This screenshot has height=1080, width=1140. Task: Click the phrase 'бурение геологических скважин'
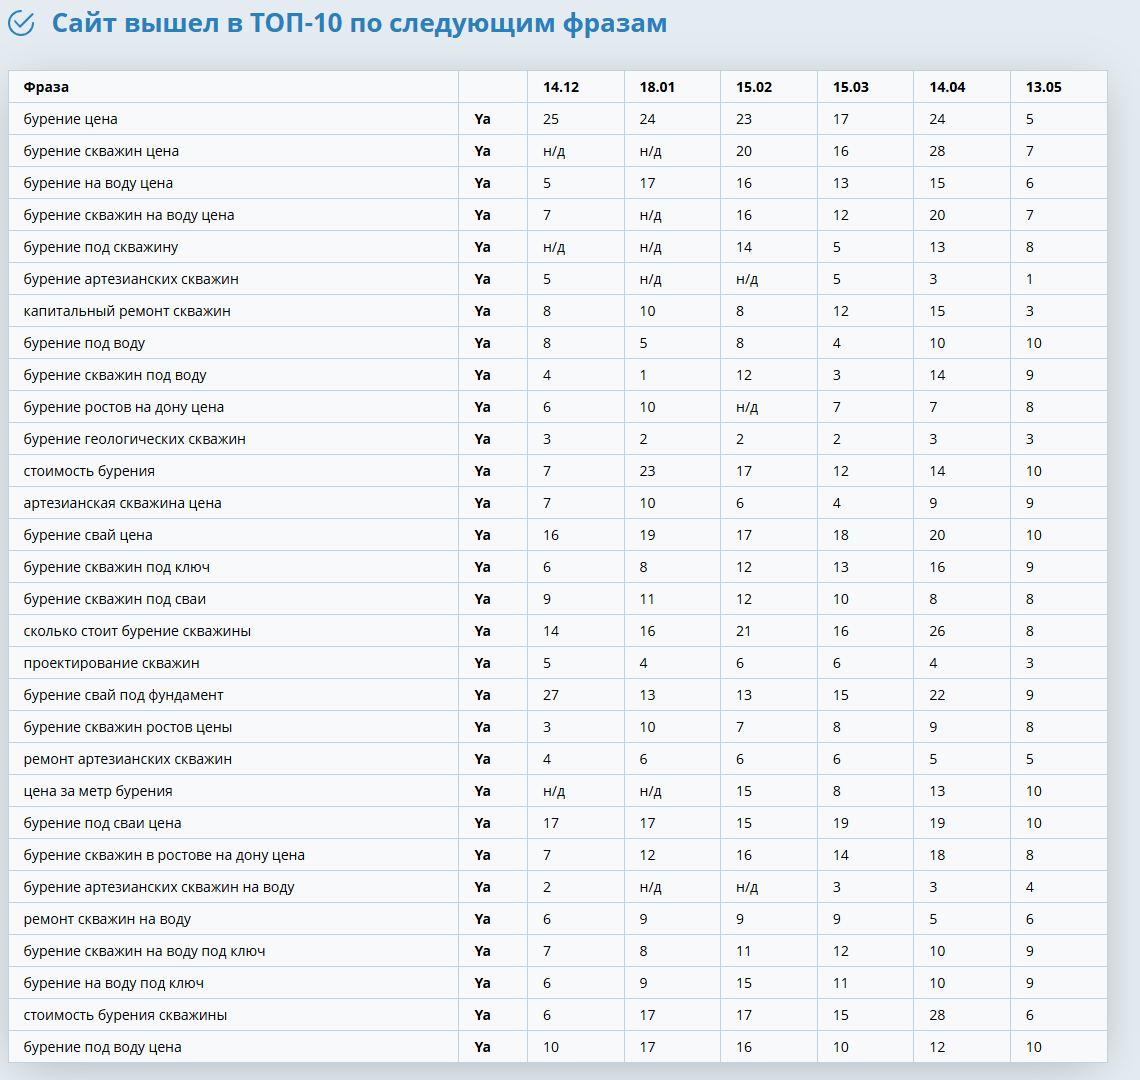[135, 439]
